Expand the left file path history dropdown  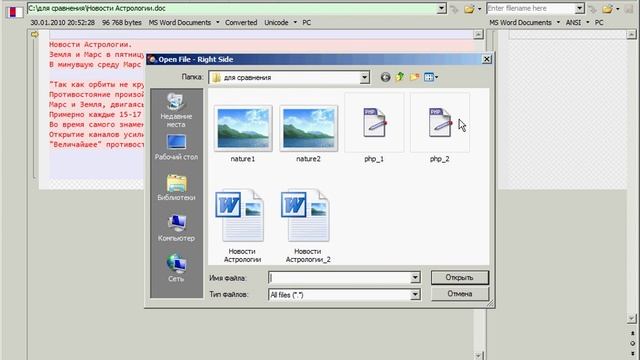tap(441, 8)
